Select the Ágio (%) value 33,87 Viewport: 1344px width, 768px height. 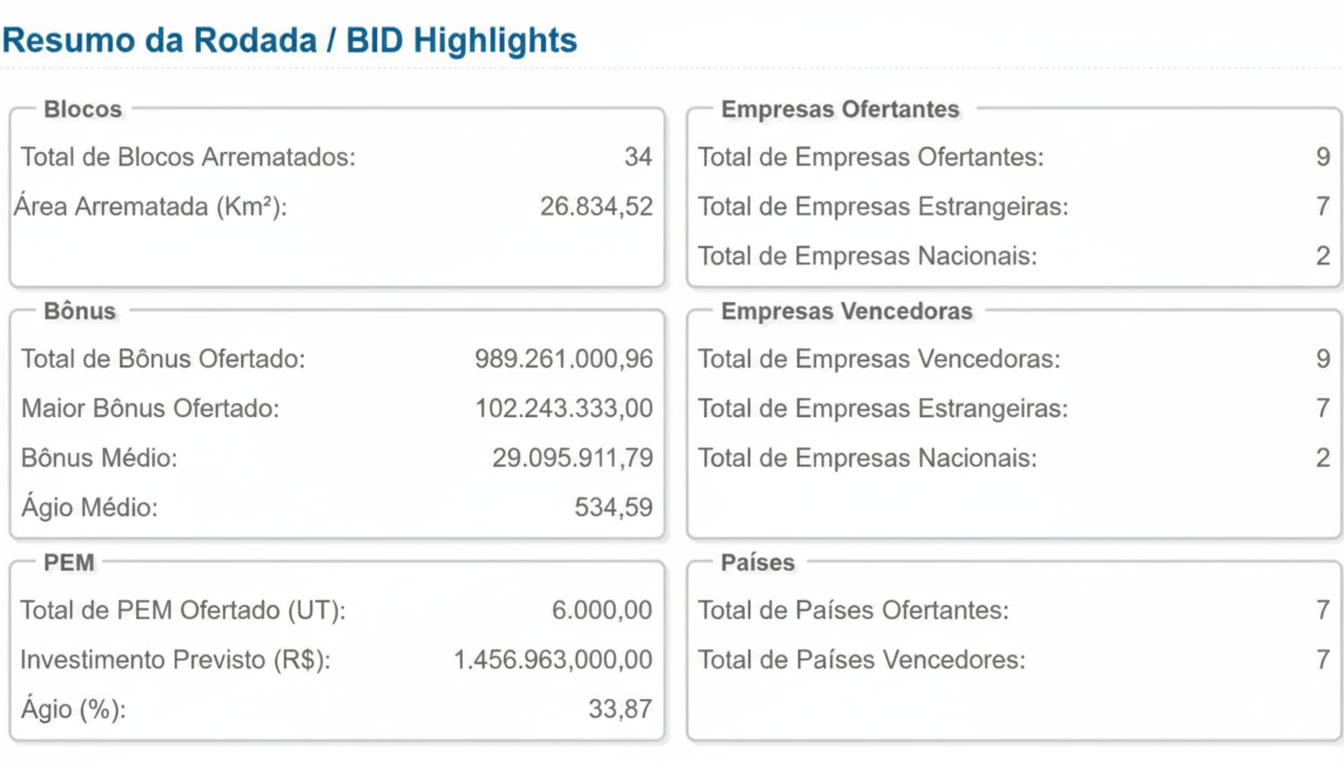[620, 710]
